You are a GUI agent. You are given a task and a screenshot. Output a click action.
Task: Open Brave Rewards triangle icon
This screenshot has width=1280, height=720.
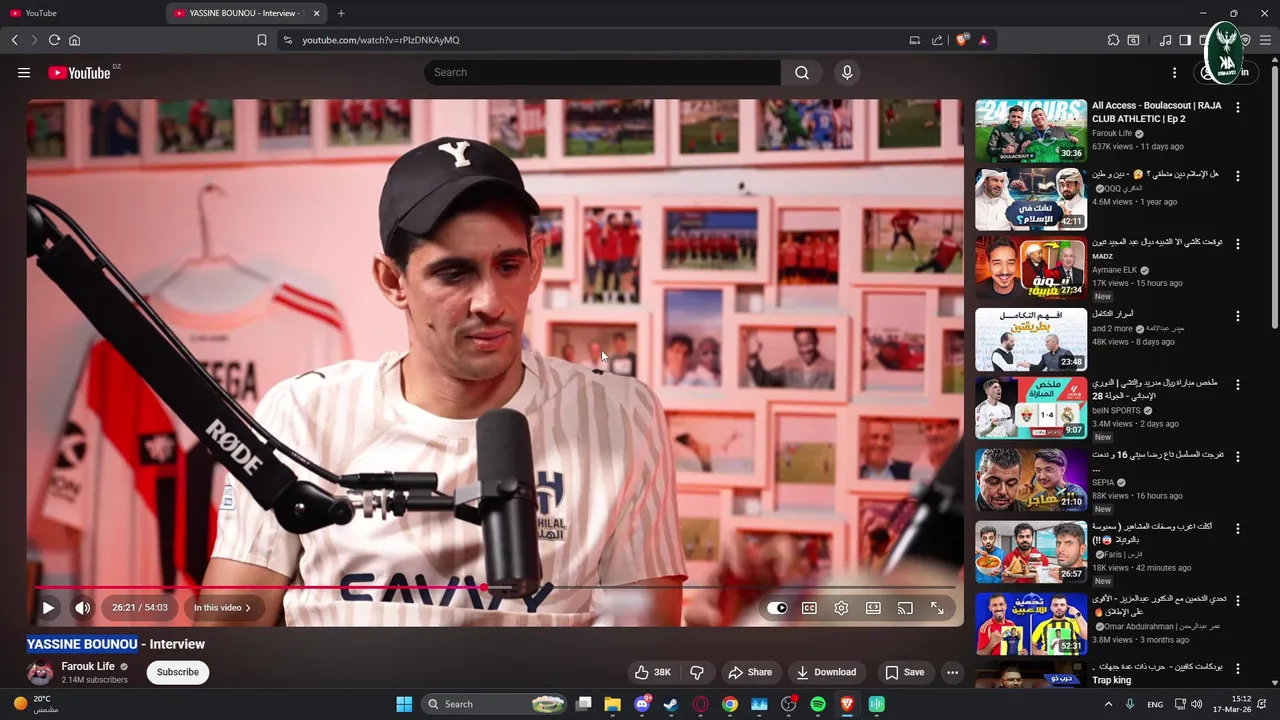point(984,40)
